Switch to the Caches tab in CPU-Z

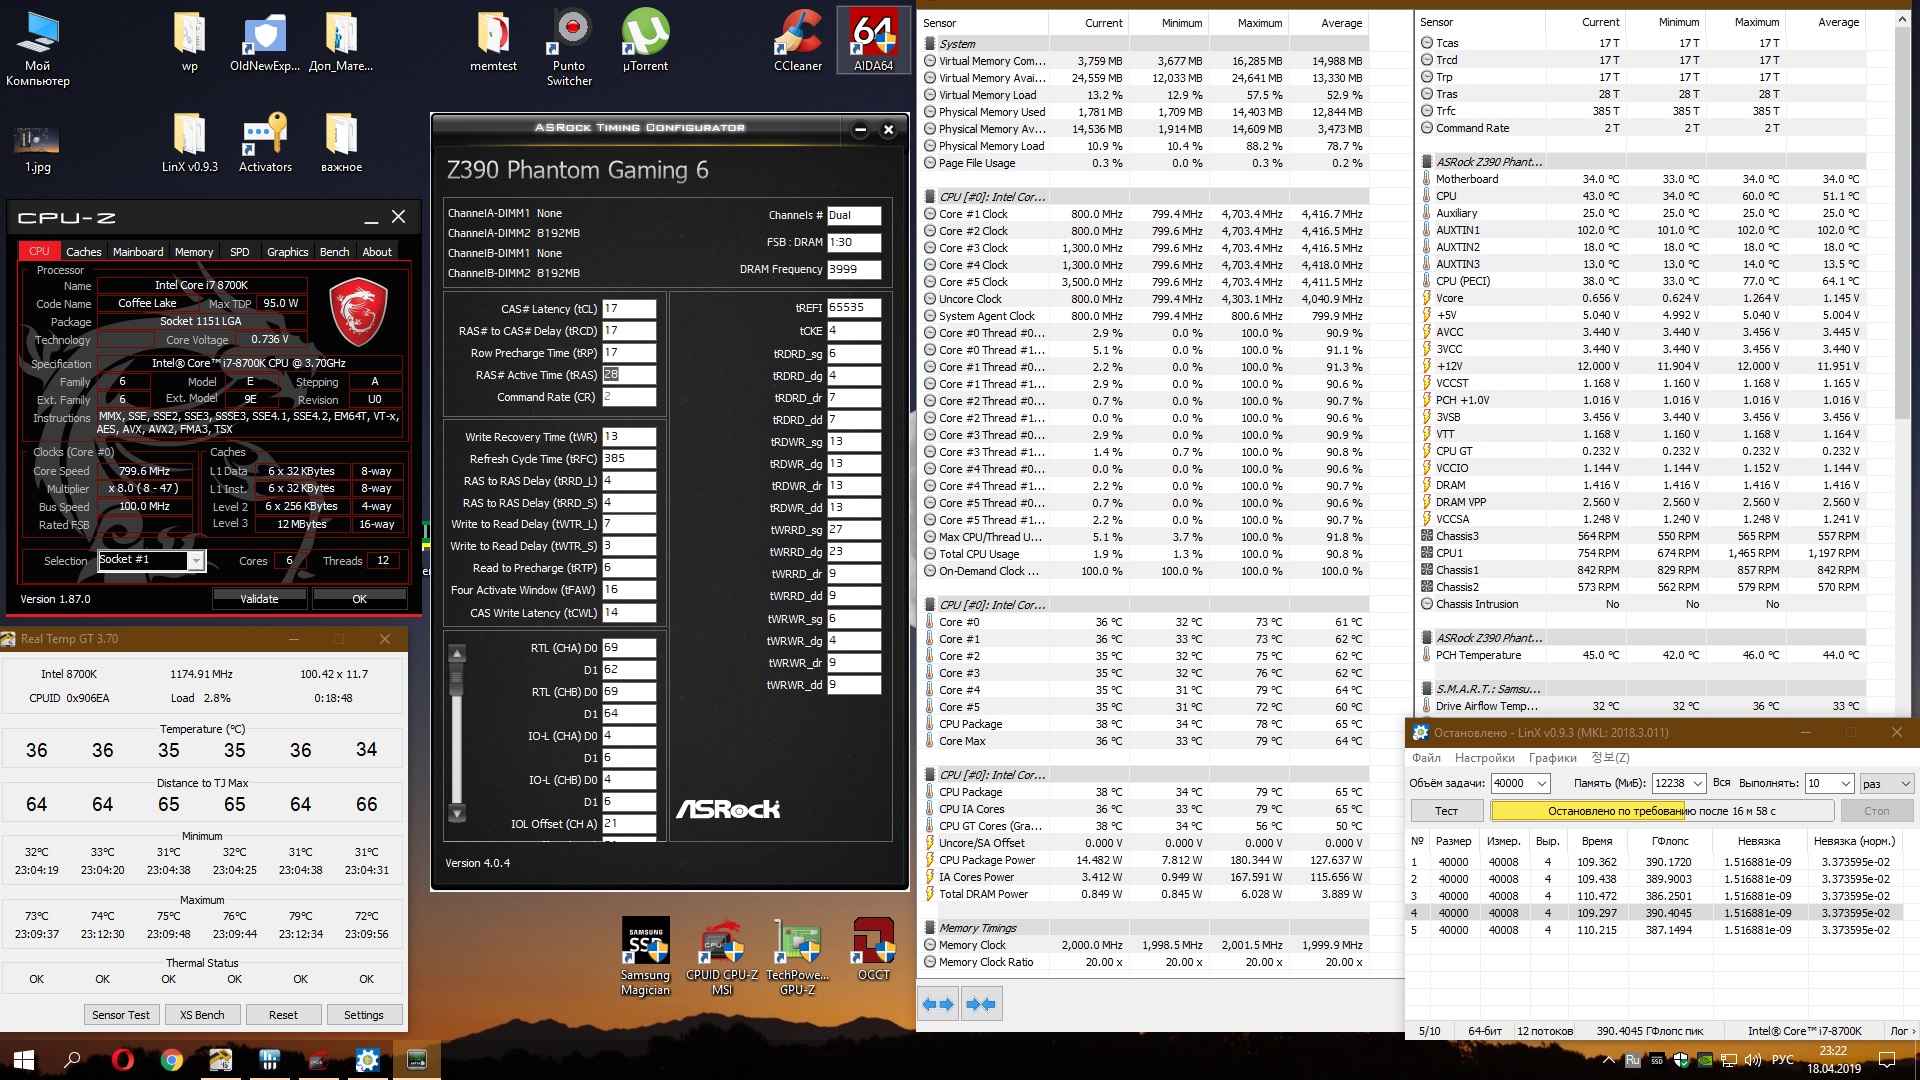click(x=84, y=252)
